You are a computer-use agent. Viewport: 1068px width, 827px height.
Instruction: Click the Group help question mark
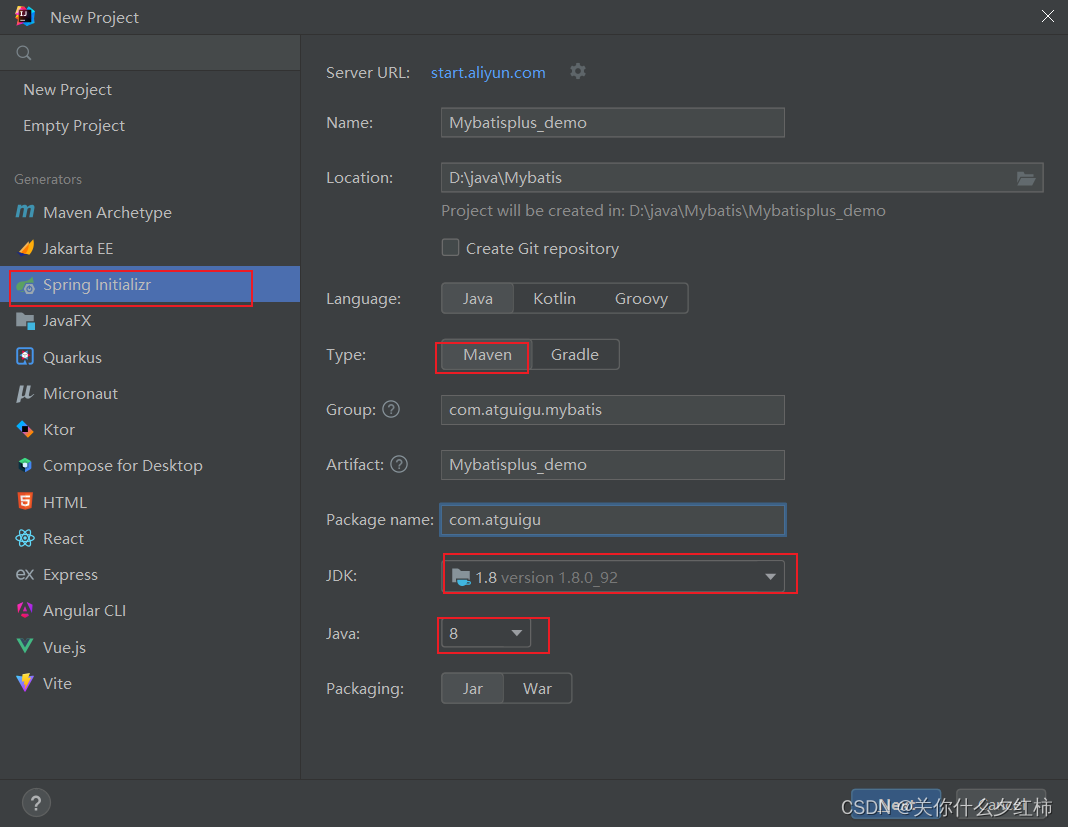coord(391,409)
